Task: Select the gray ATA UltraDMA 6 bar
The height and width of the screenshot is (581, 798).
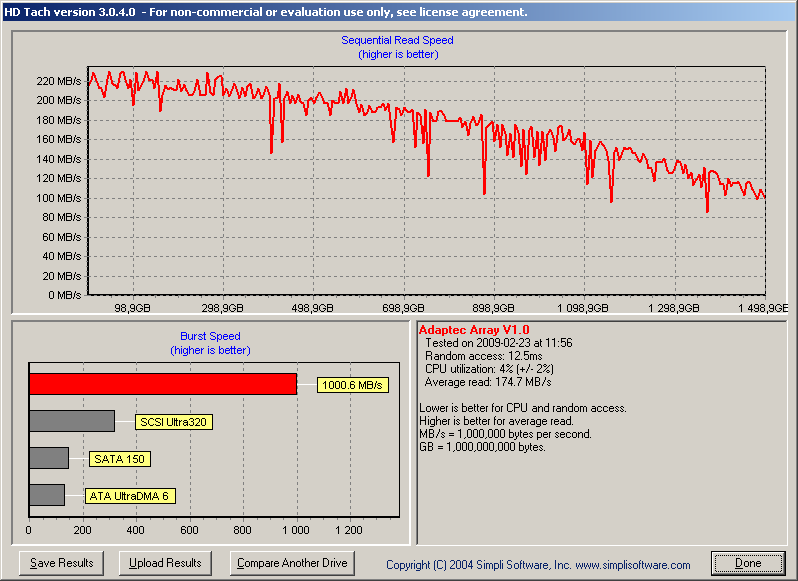Action: pos(47,495)
